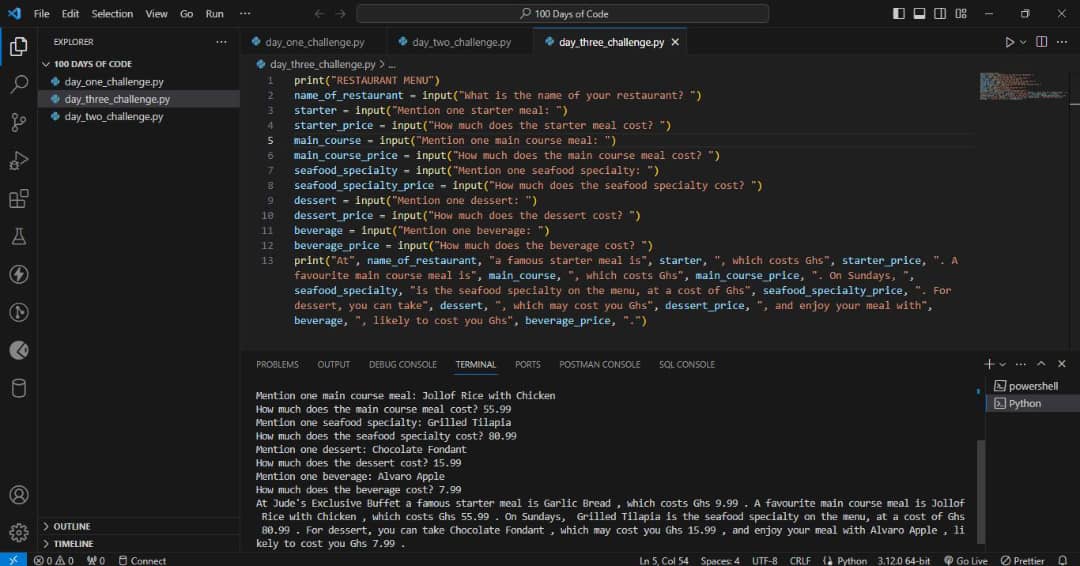Open the Manage gear icon
This screenshot has height=566, width=1080.
tap(19, 532)
